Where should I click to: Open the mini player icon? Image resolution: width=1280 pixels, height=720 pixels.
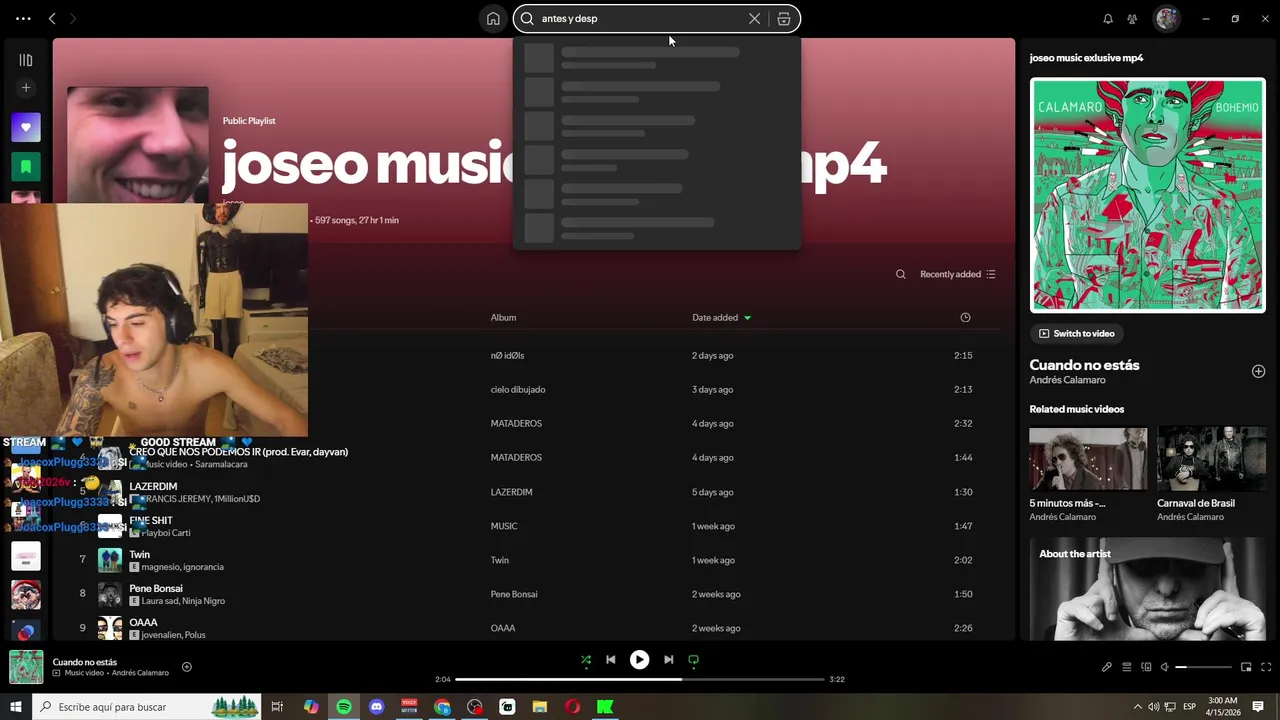tap(1246, 667)
